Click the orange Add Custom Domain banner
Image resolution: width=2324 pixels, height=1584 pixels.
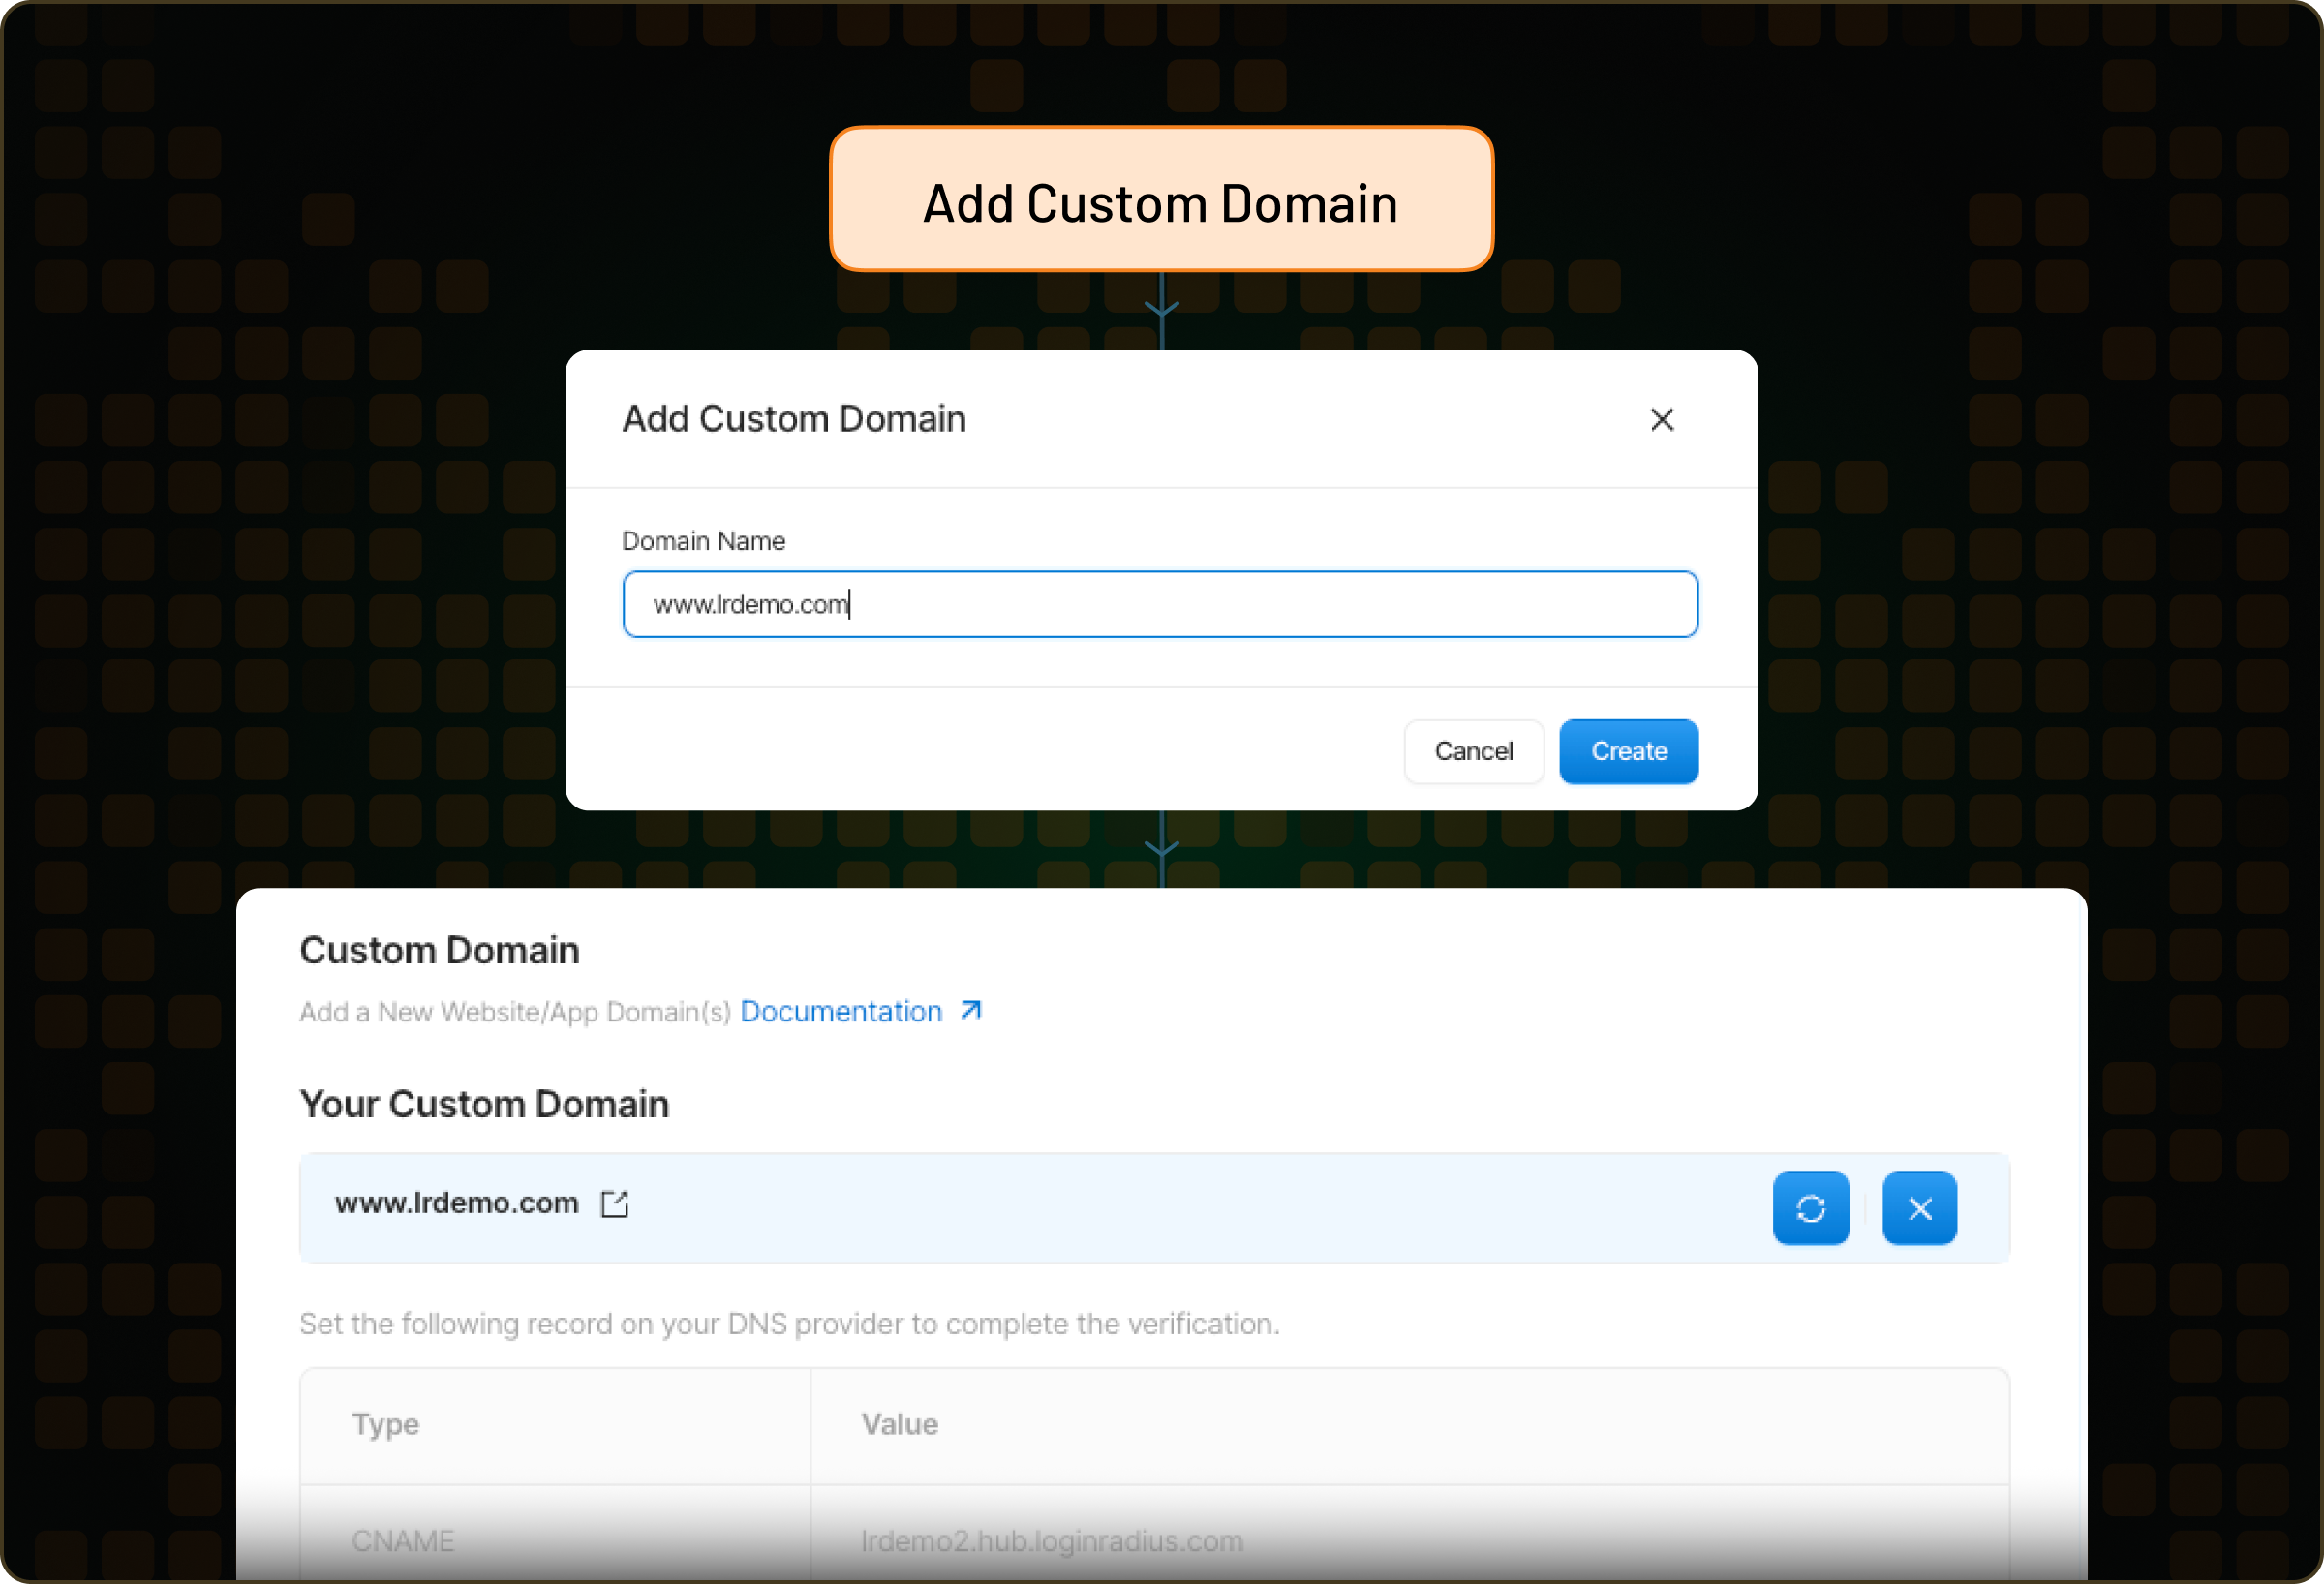point(1160,200)
